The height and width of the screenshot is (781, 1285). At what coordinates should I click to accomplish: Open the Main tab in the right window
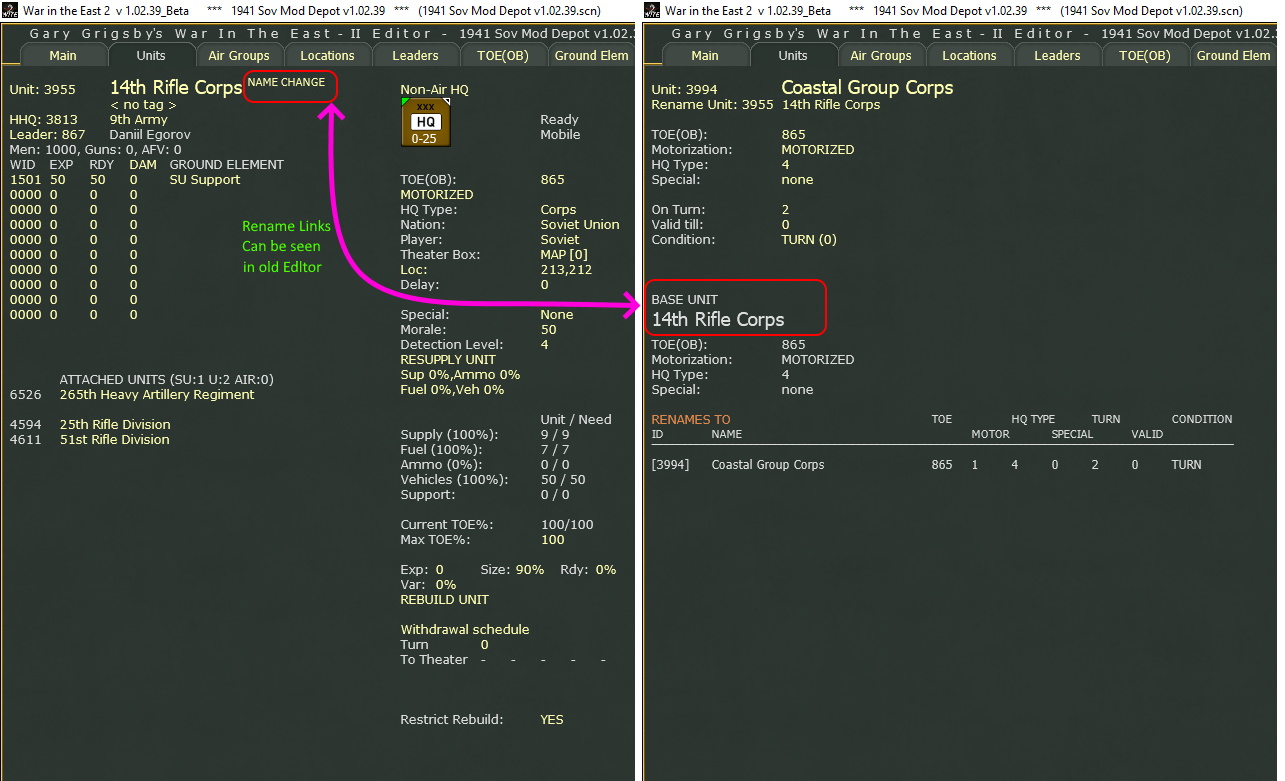point(705,56)
